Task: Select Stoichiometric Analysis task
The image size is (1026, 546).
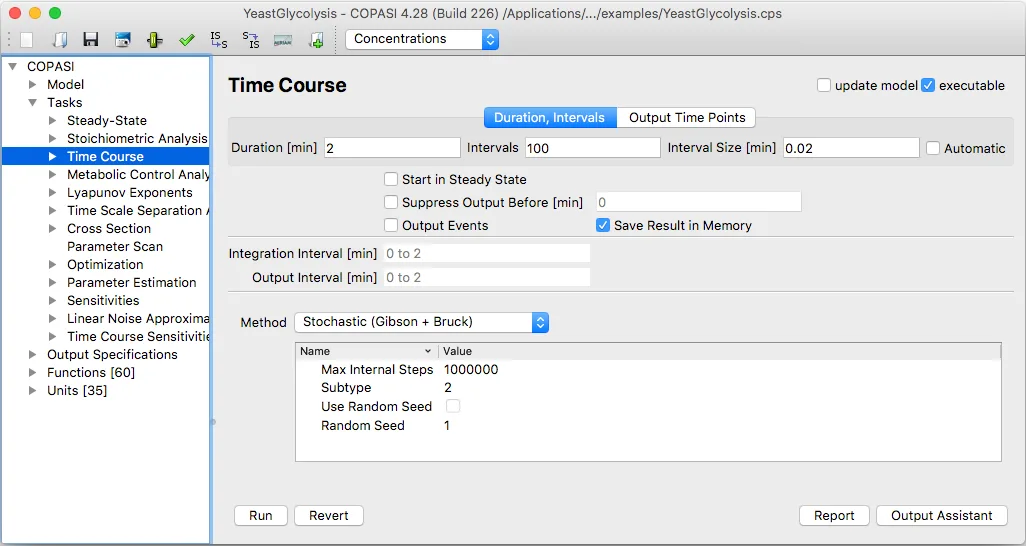Action: click(137, 139)
